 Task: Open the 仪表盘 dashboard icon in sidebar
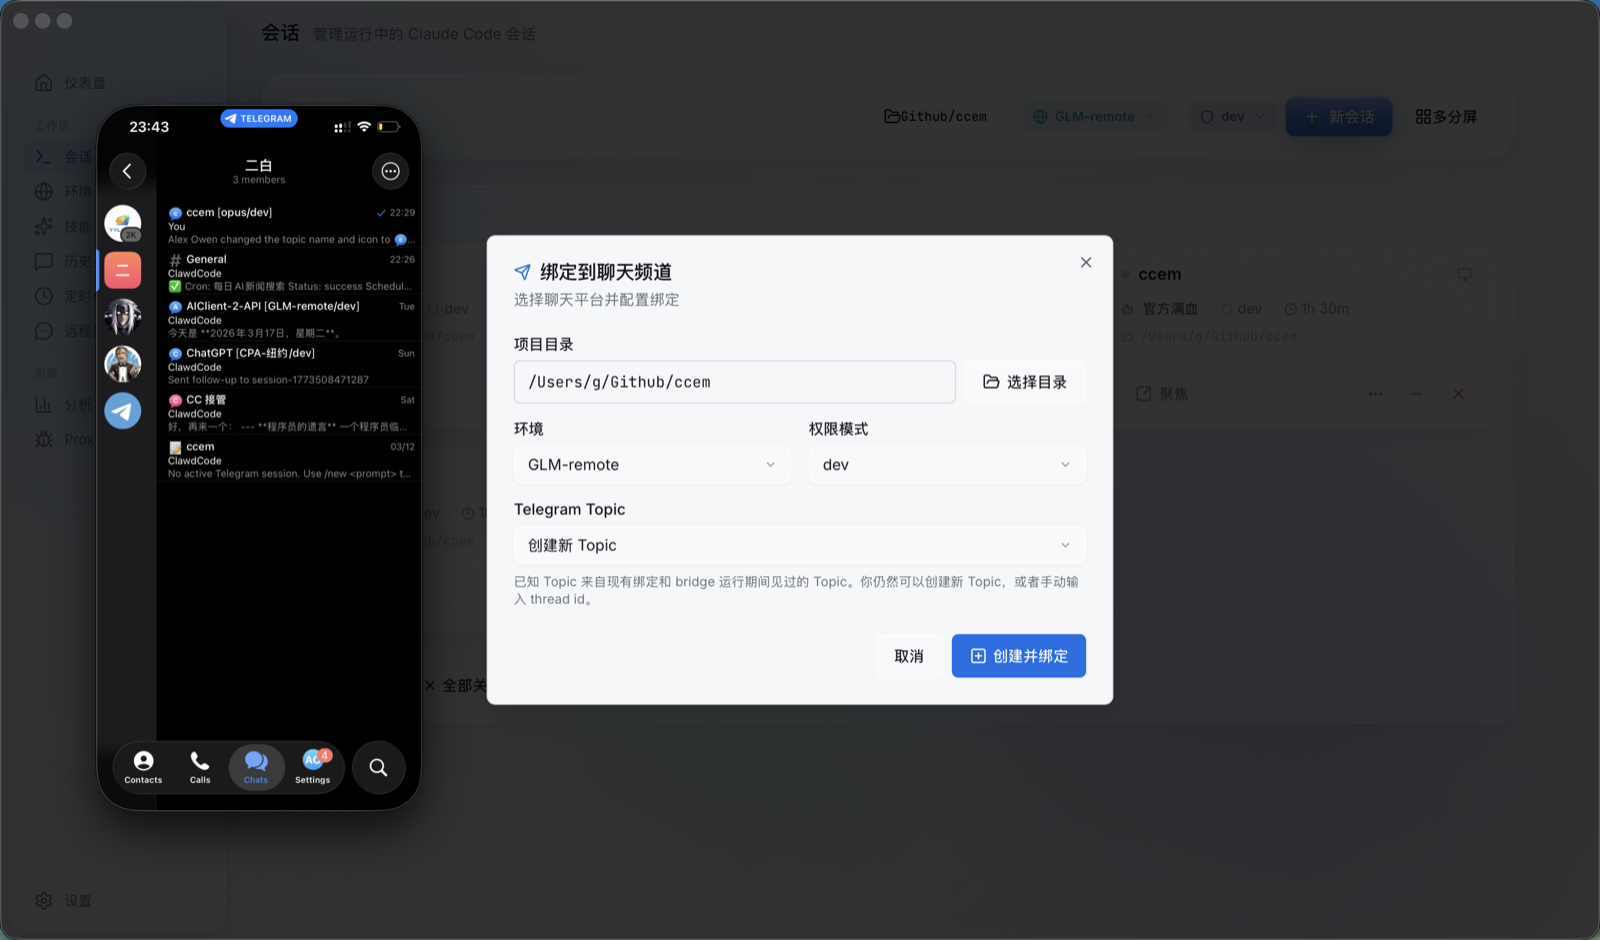44,82
